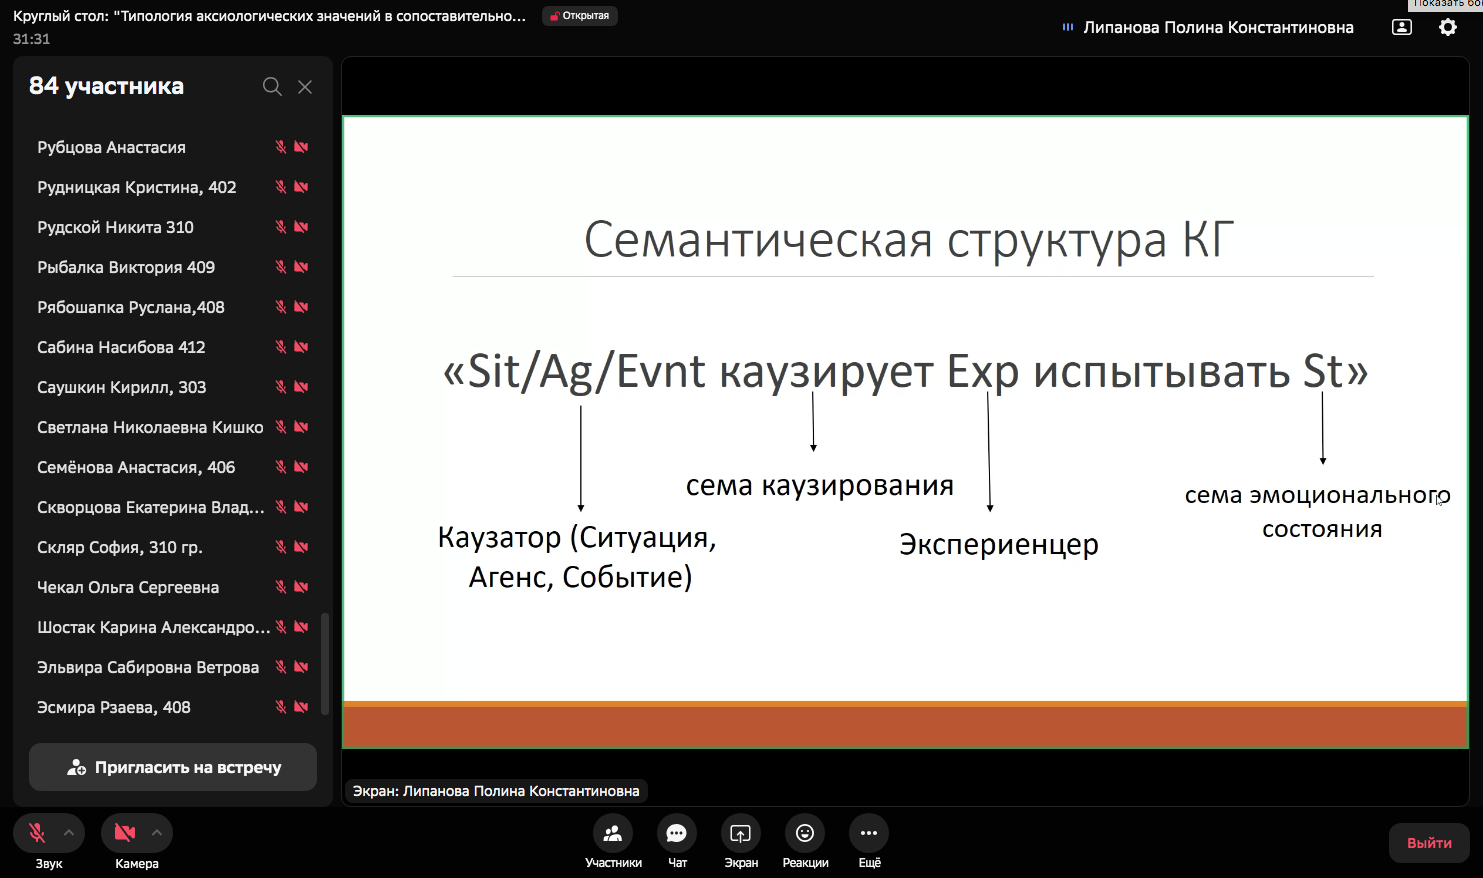Select participant Рыбалка Виктория 409
The width and height of the screenshot is (1483, 878).
(126, 267)
